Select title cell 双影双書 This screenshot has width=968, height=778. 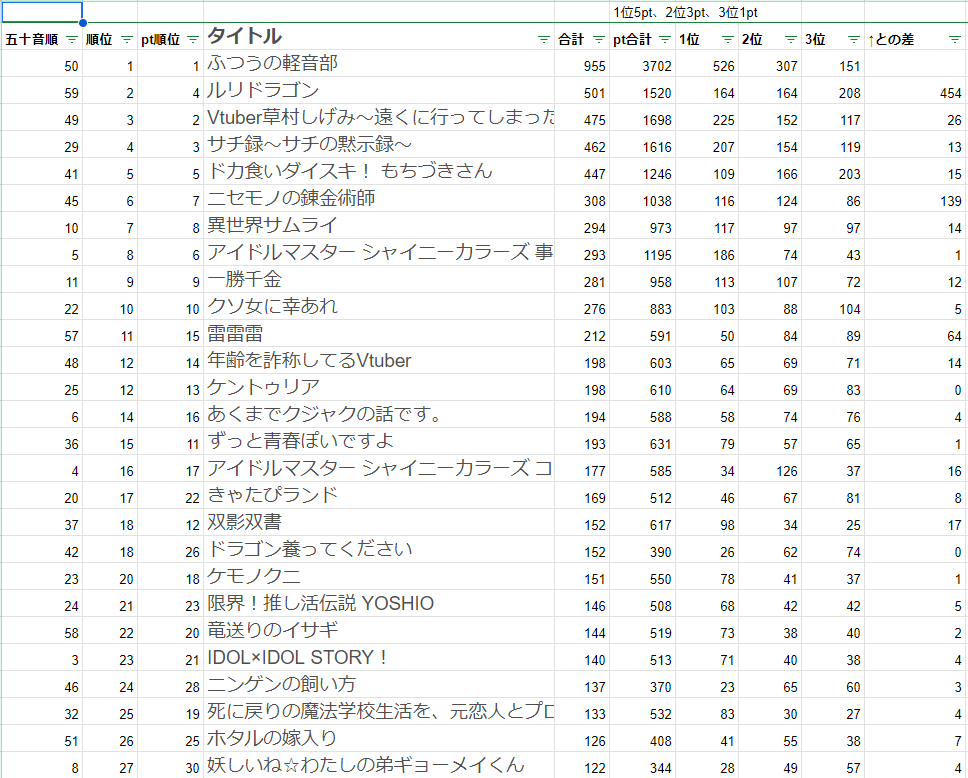click(x=378, y=523)
